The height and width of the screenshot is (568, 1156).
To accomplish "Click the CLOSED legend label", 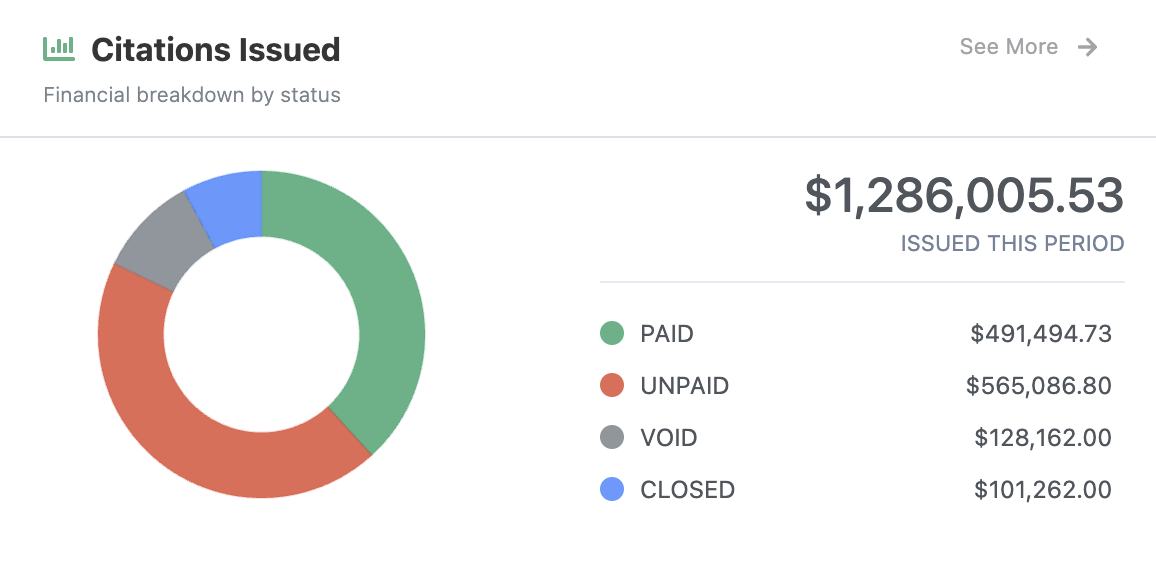I will tap(688, 490).
